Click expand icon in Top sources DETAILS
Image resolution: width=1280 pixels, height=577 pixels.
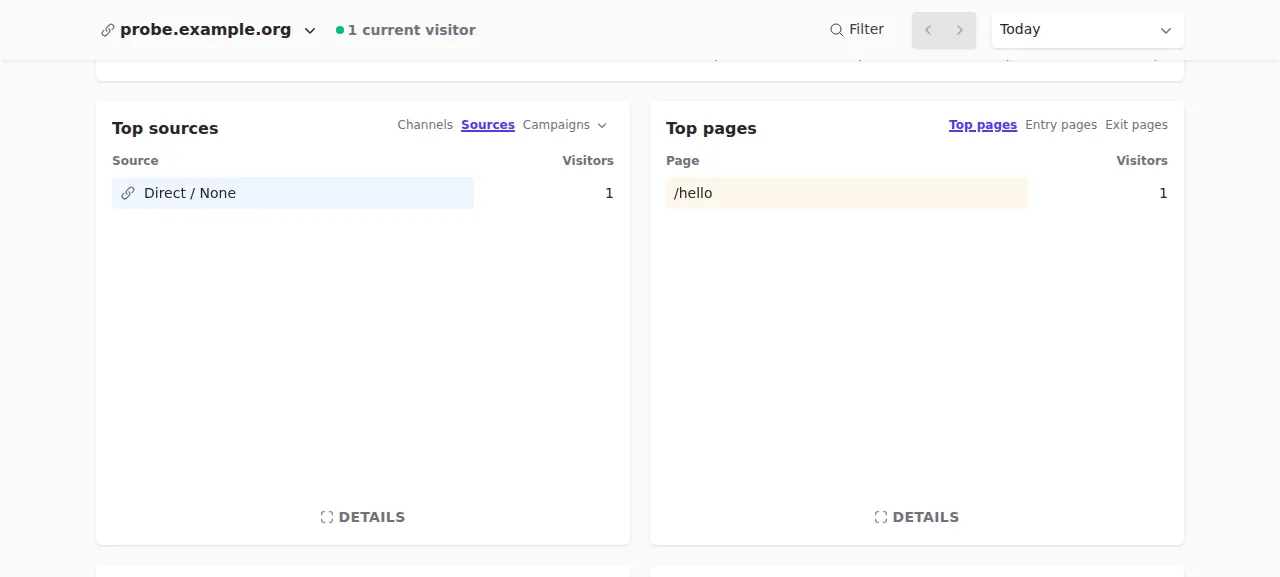(x=327, y=517)
